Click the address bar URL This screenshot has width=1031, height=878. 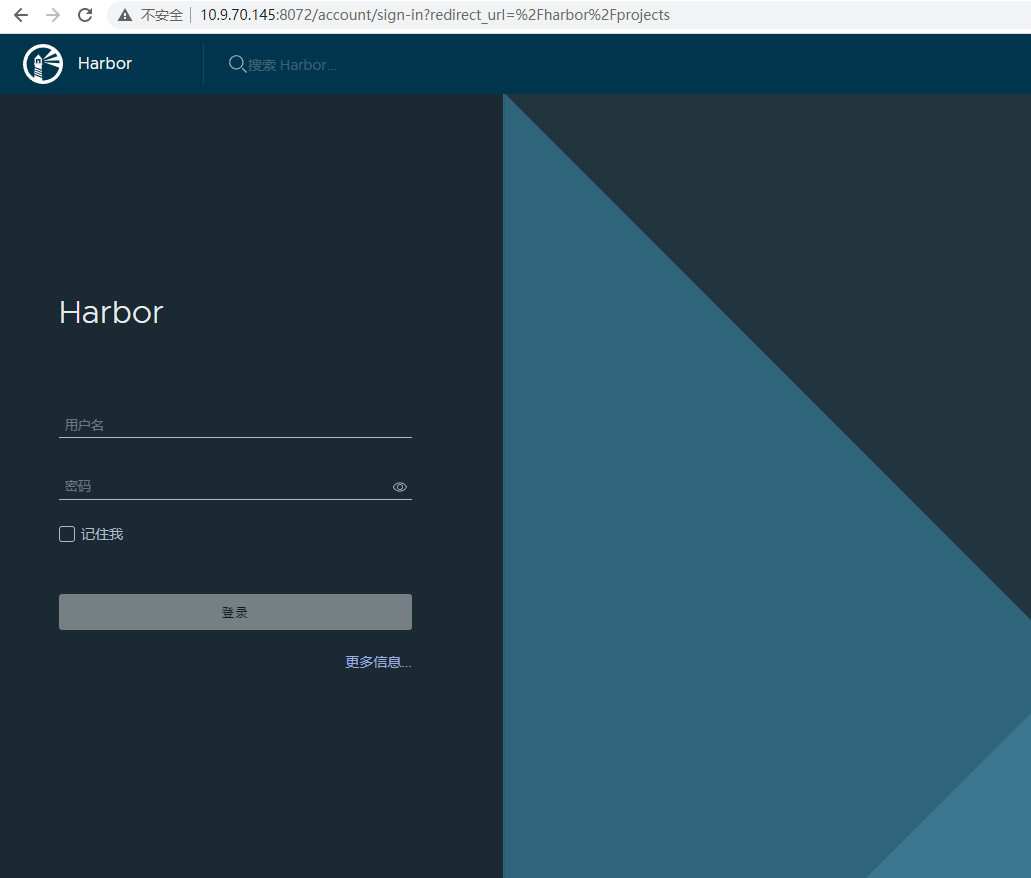pos(435,15)
